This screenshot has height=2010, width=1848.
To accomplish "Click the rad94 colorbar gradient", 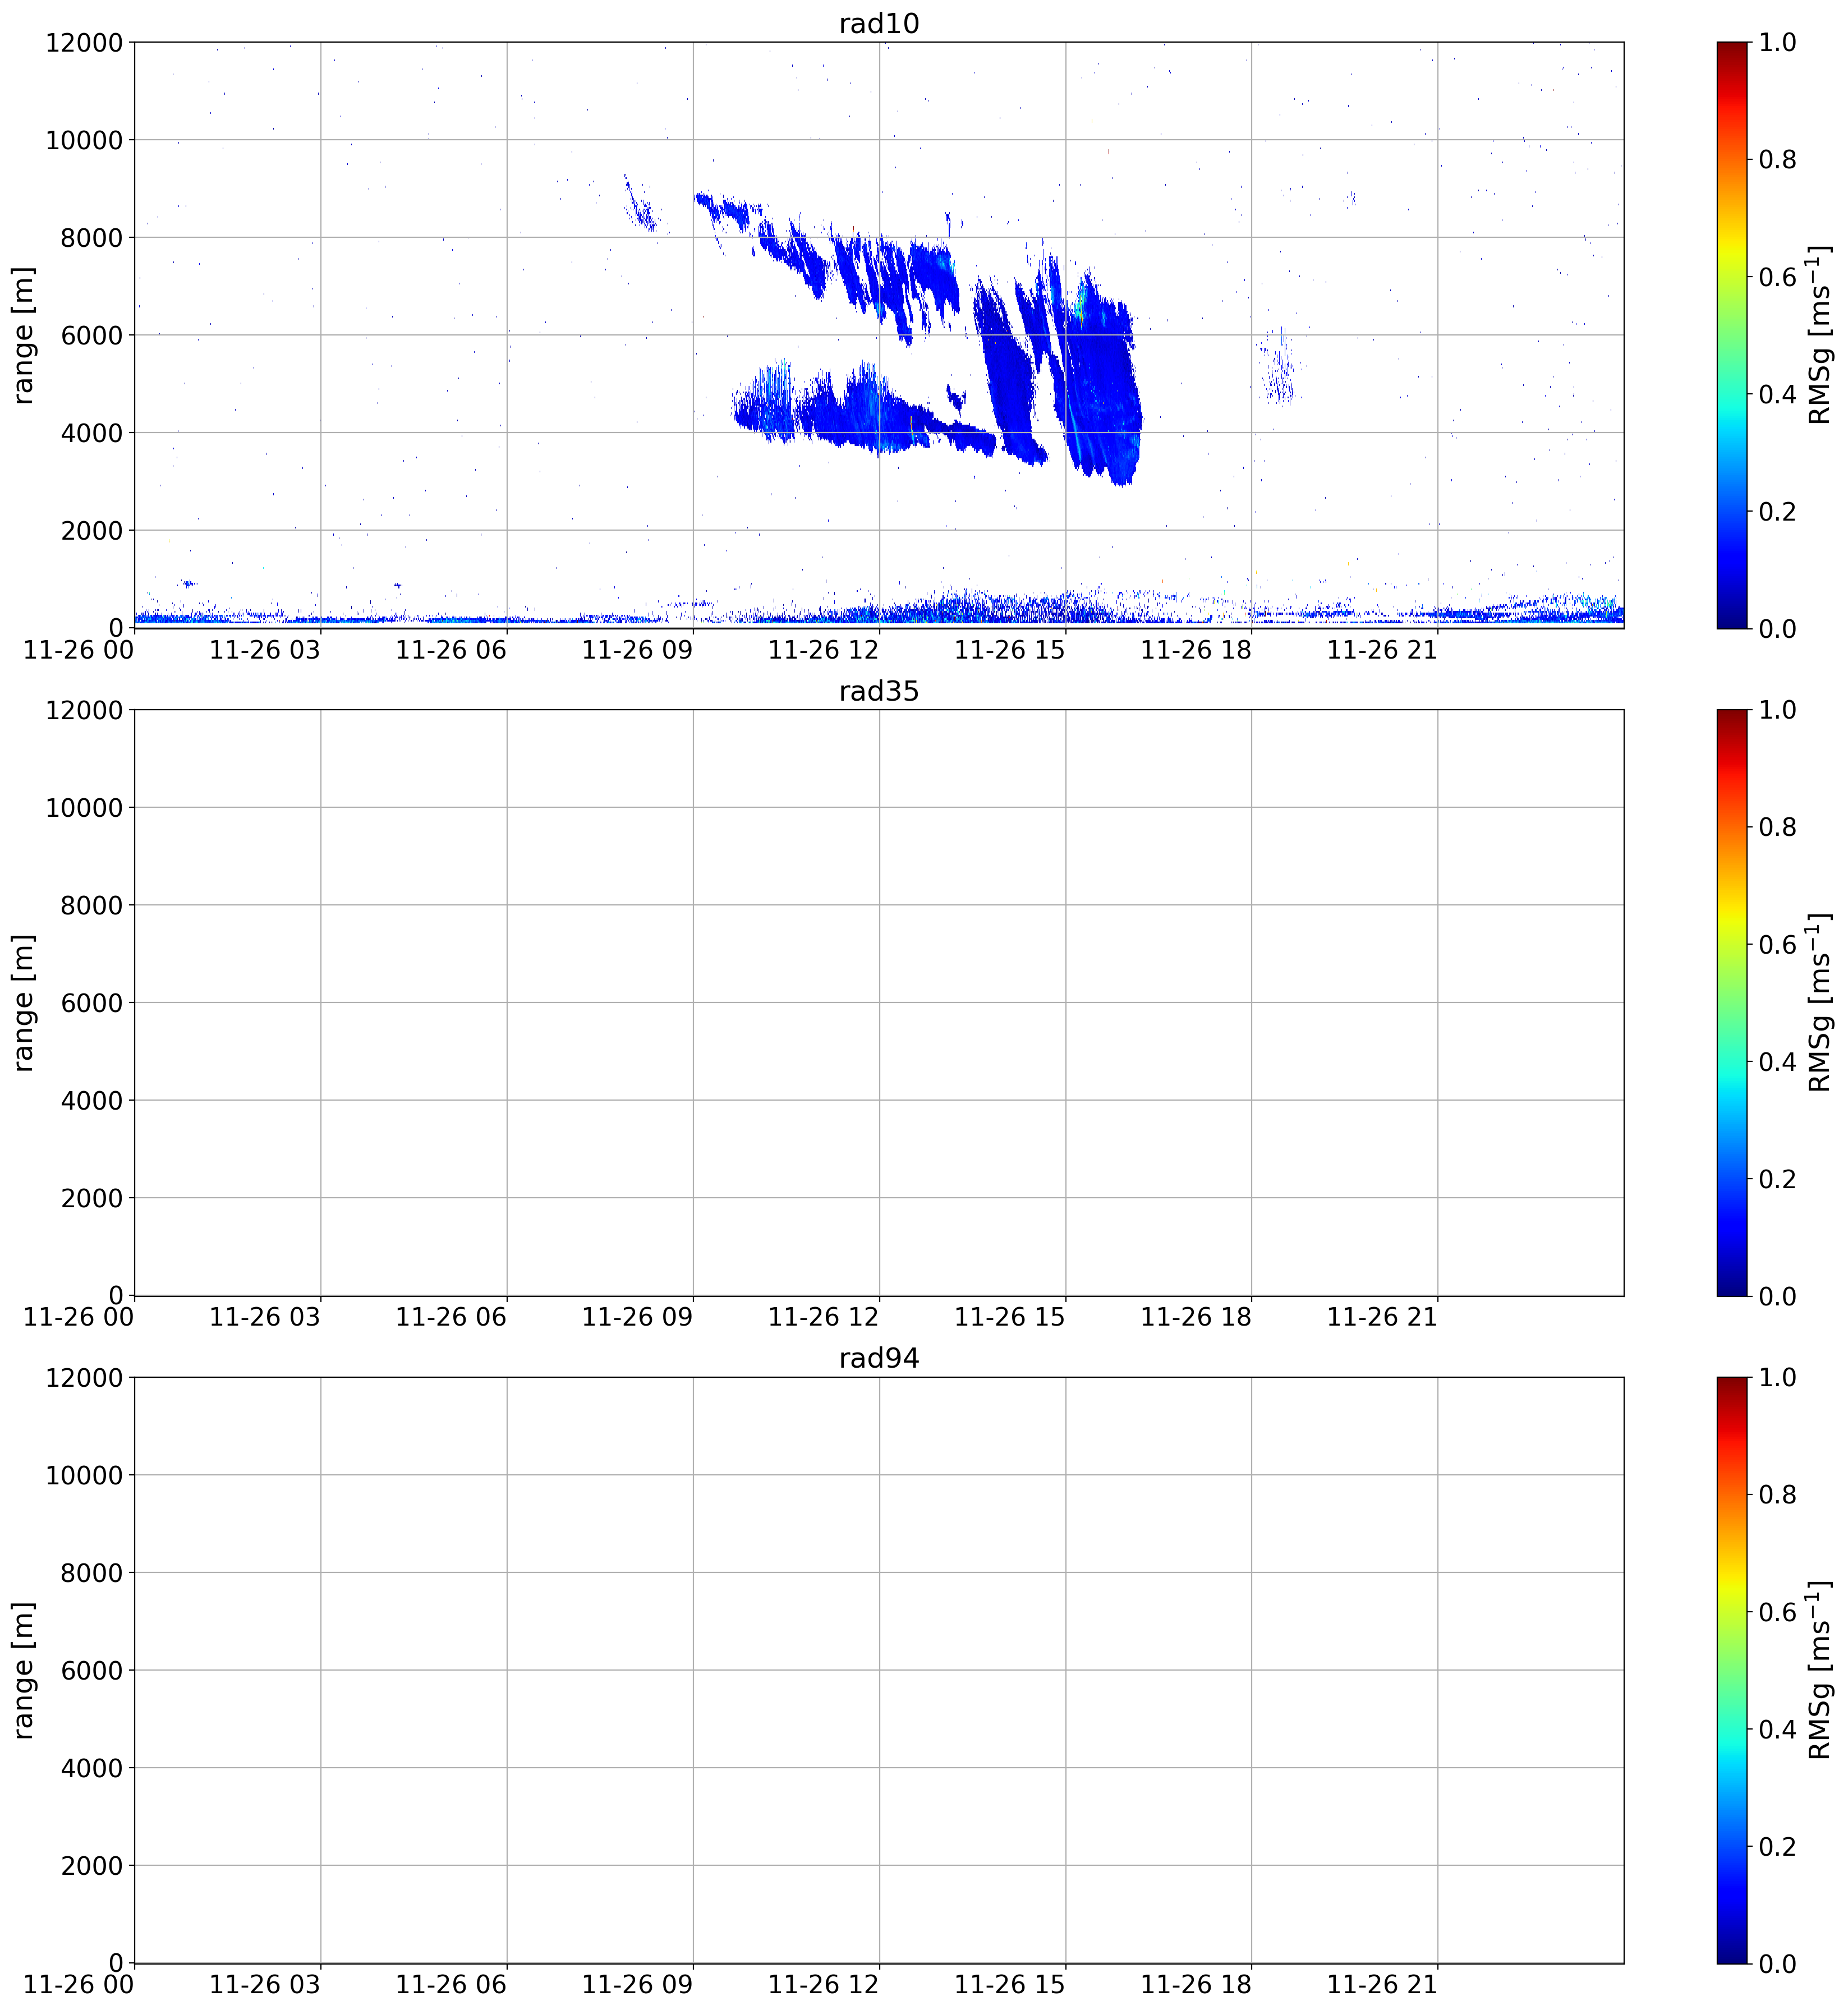I will pyautogui.click(x=1732, y=1670).
